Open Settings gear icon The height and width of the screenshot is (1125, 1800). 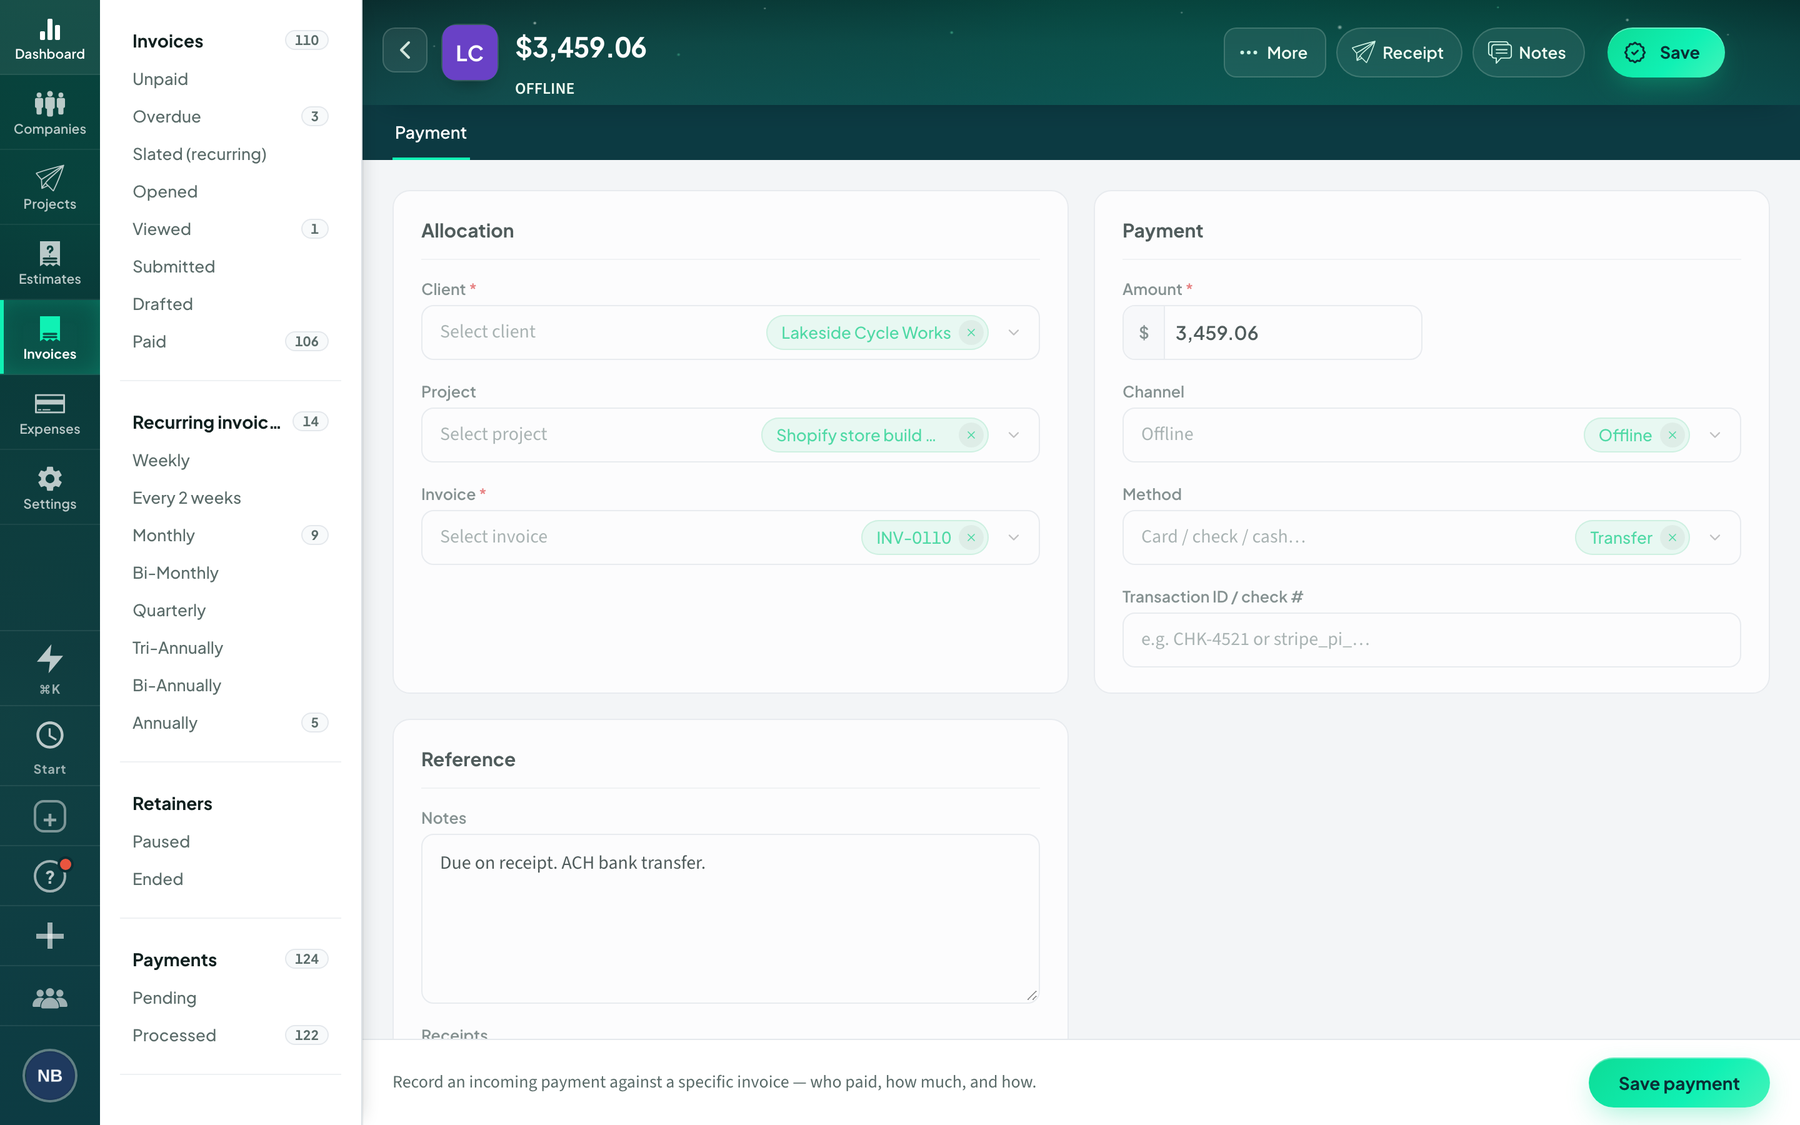pos(49,488)
